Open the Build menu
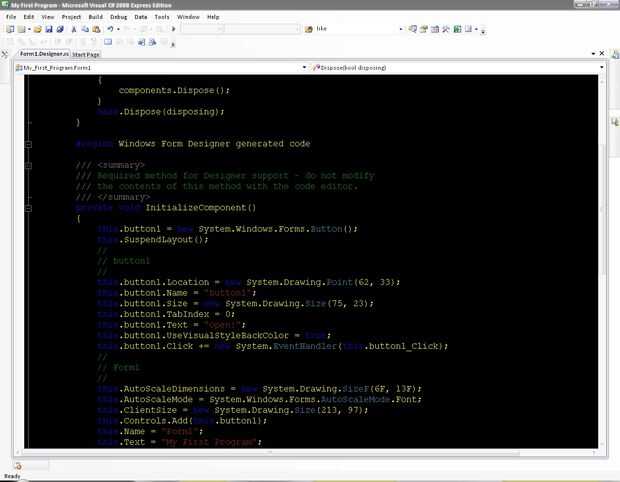The height and width of the screenshot is (482, 620). [96, 17]
